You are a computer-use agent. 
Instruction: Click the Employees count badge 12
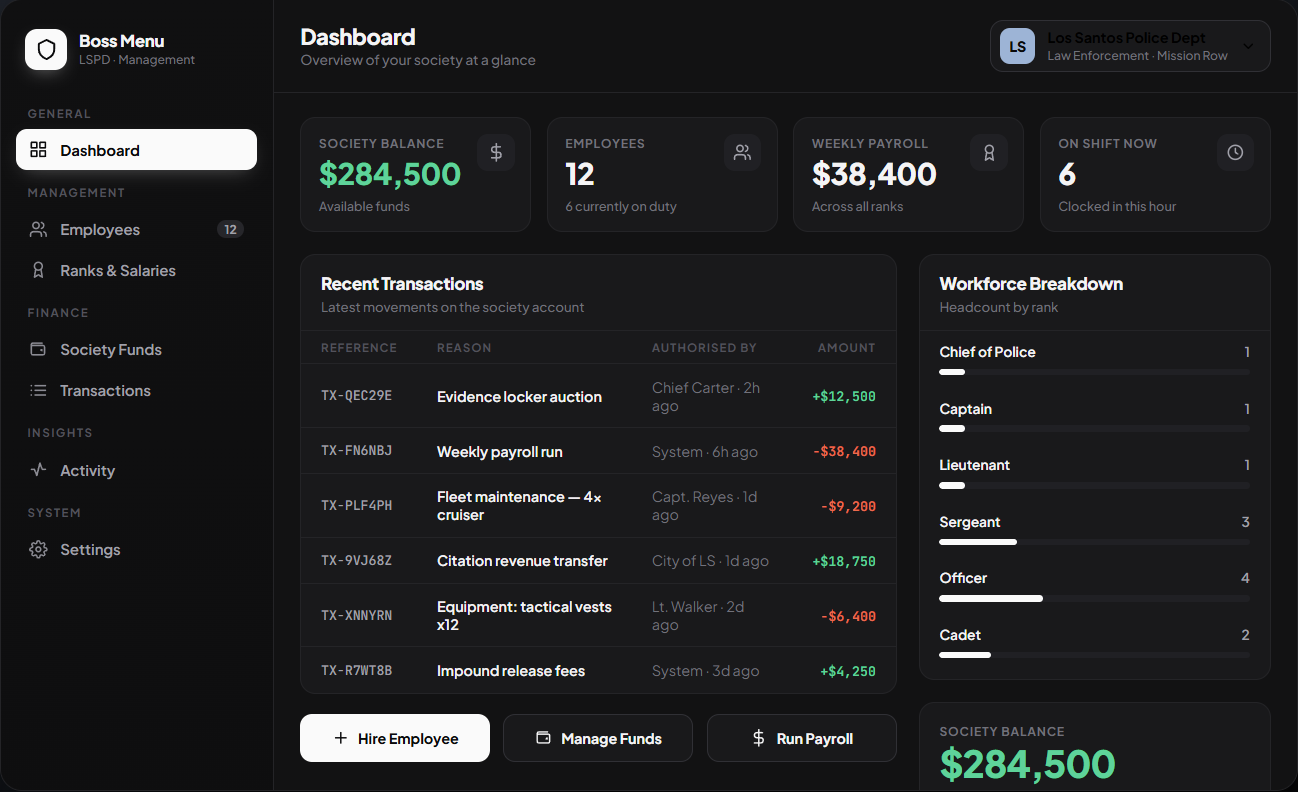coord(230,229)
